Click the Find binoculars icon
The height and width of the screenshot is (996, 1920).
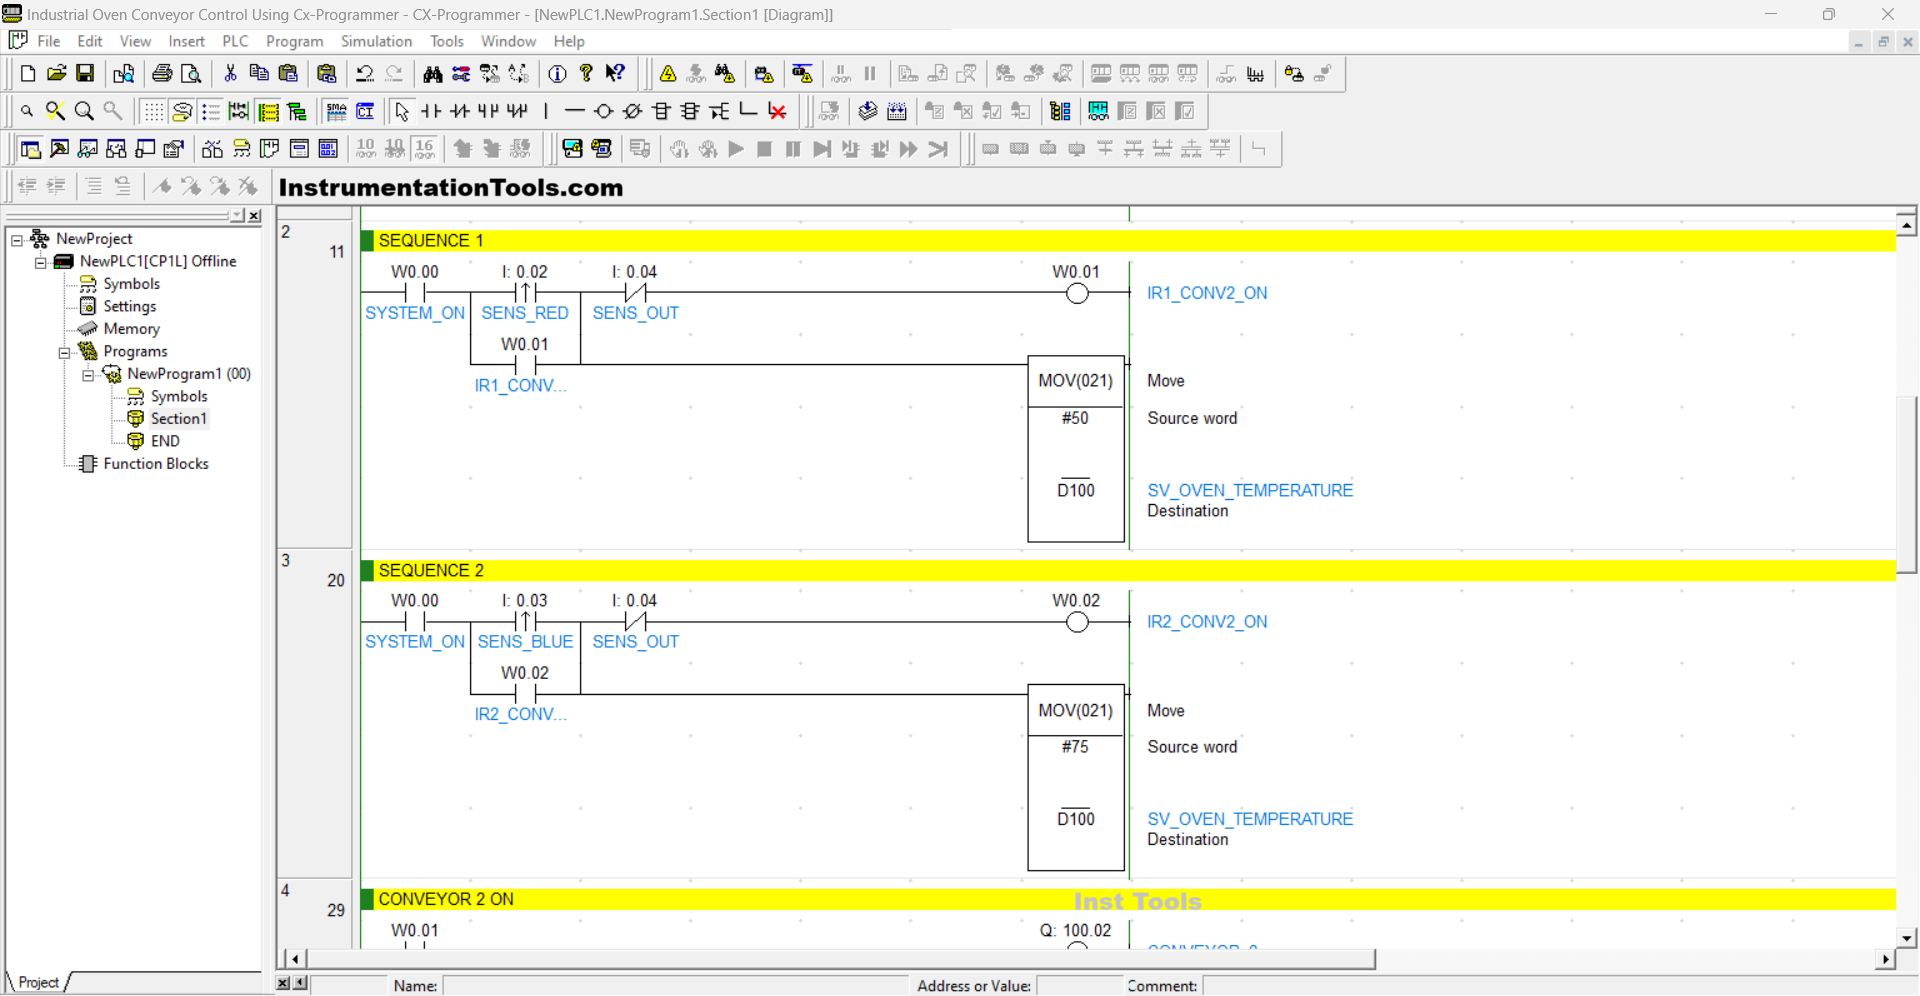tap(432, 74)
